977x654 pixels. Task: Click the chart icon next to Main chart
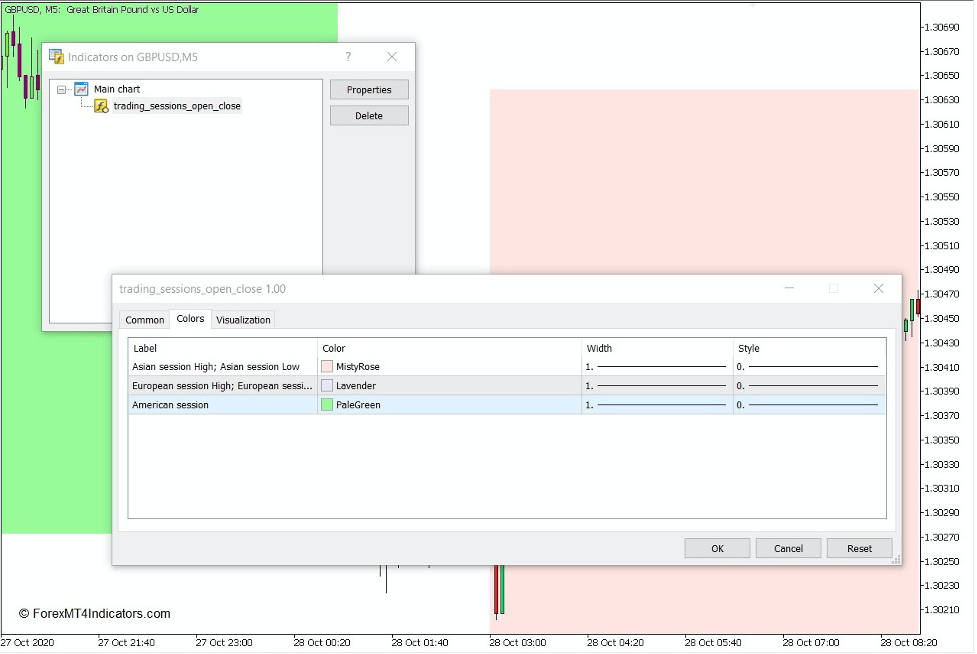tap(81, 88)
